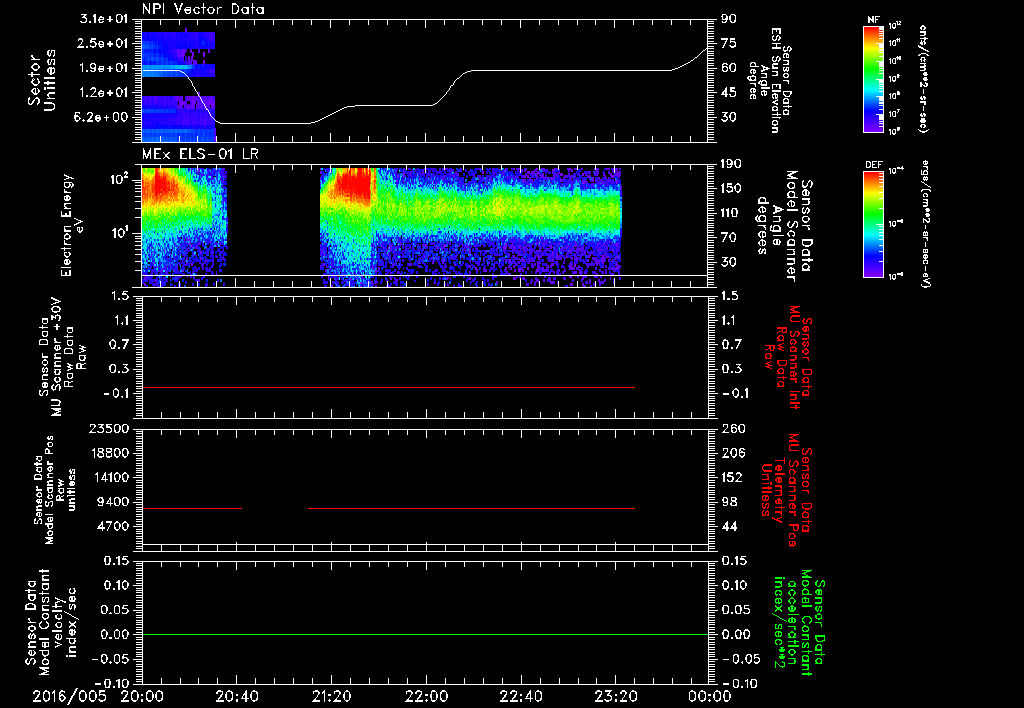Select the 22:00 time axis tick label
Screen dimensions: 1024x708
(426, 696)
